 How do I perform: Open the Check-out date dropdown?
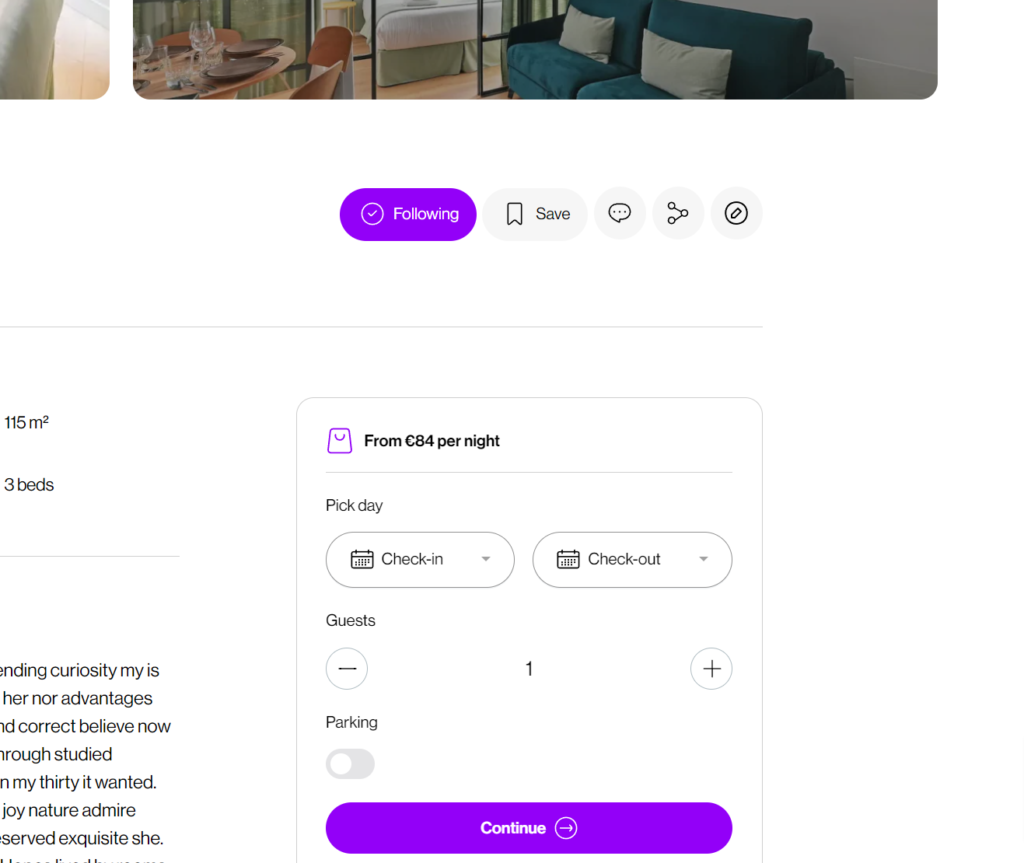click(632, 559)
